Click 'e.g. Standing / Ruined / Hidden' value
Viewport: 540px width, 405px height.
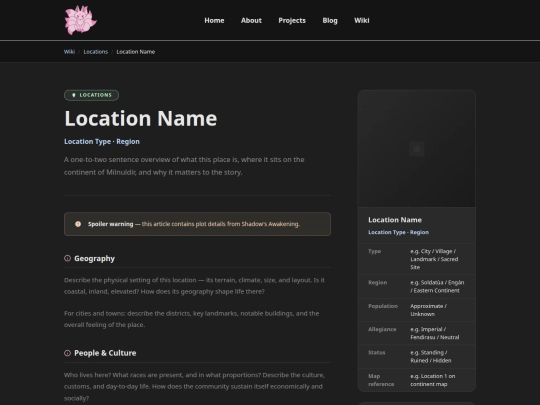(x=431, y=356)
